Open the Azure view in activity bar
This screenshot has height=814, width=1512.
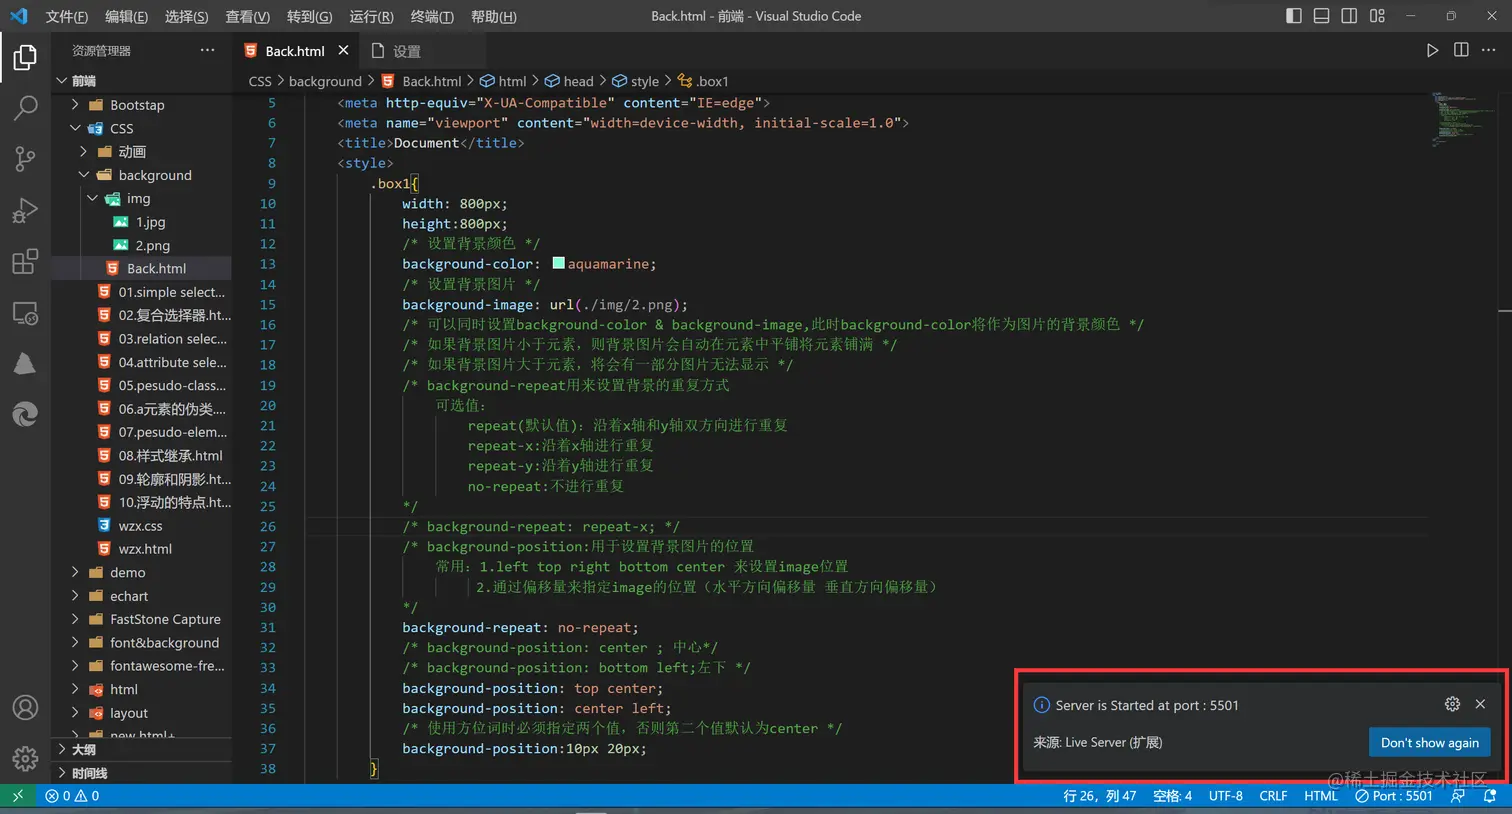pos(25,364)
